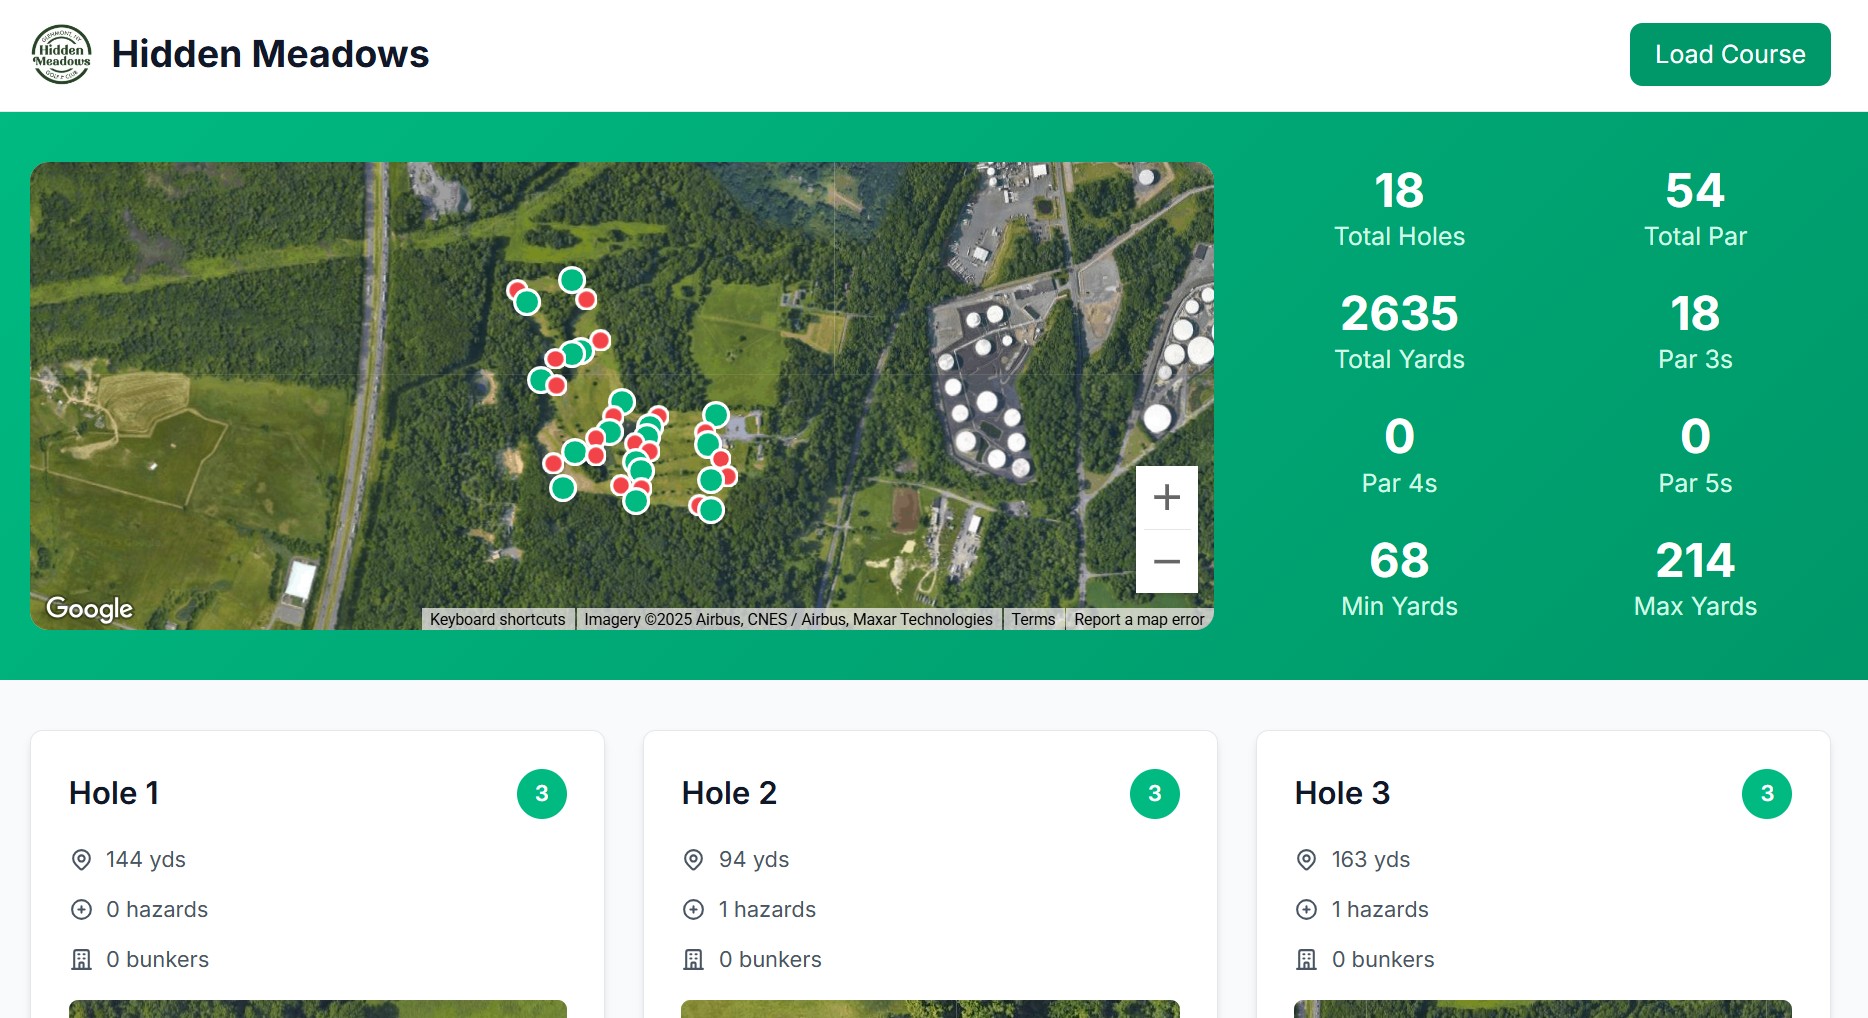The height and width of the screenshot is (1018, 1868).
Task: Click Hole 3 bunkers building icon
Action: click(x=1306, y=960)
